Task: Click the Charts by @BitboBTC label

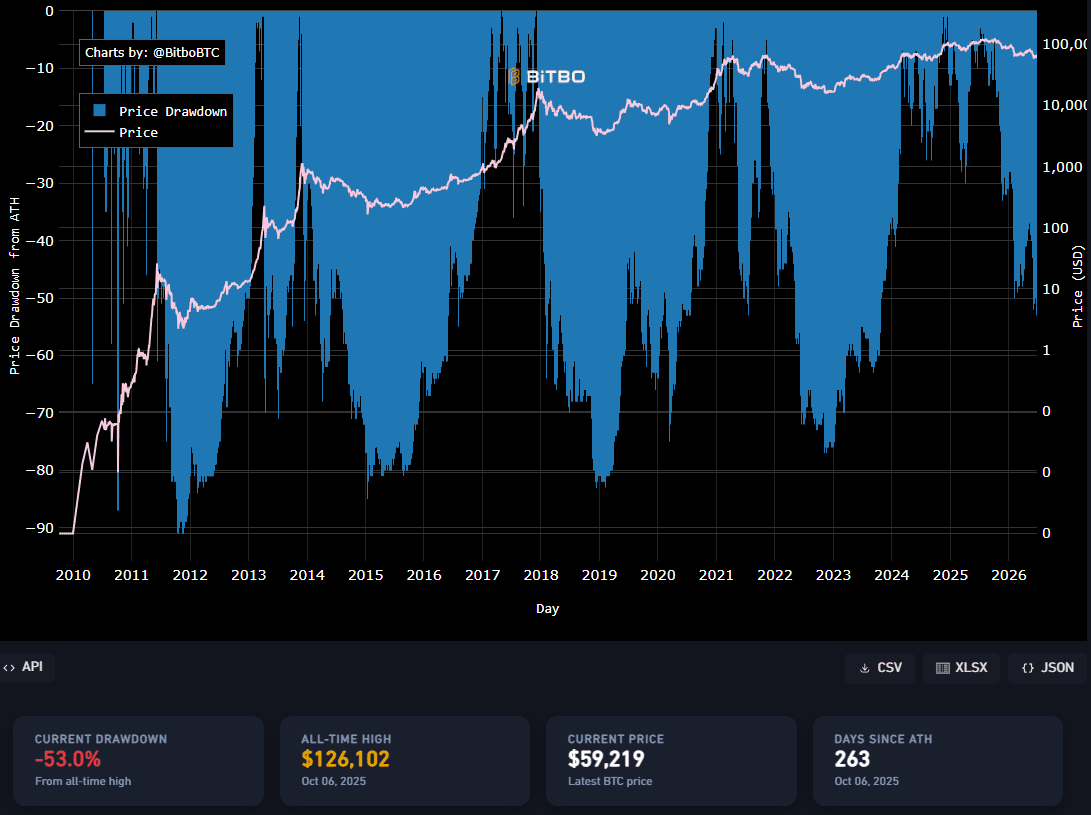Action: pos(152,52)
